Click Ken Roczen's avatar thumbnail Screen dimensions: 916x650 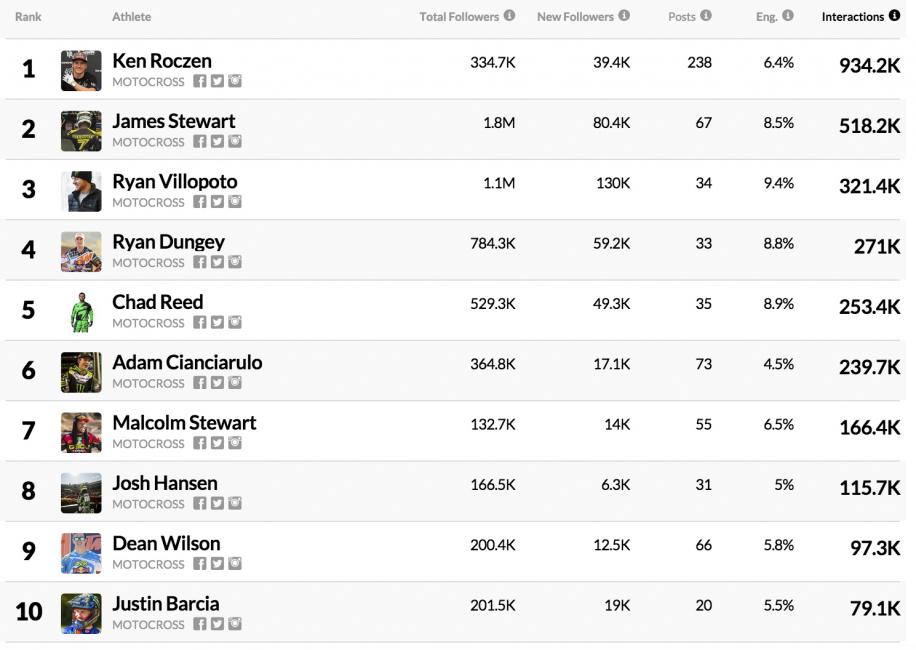pos(81,70)
